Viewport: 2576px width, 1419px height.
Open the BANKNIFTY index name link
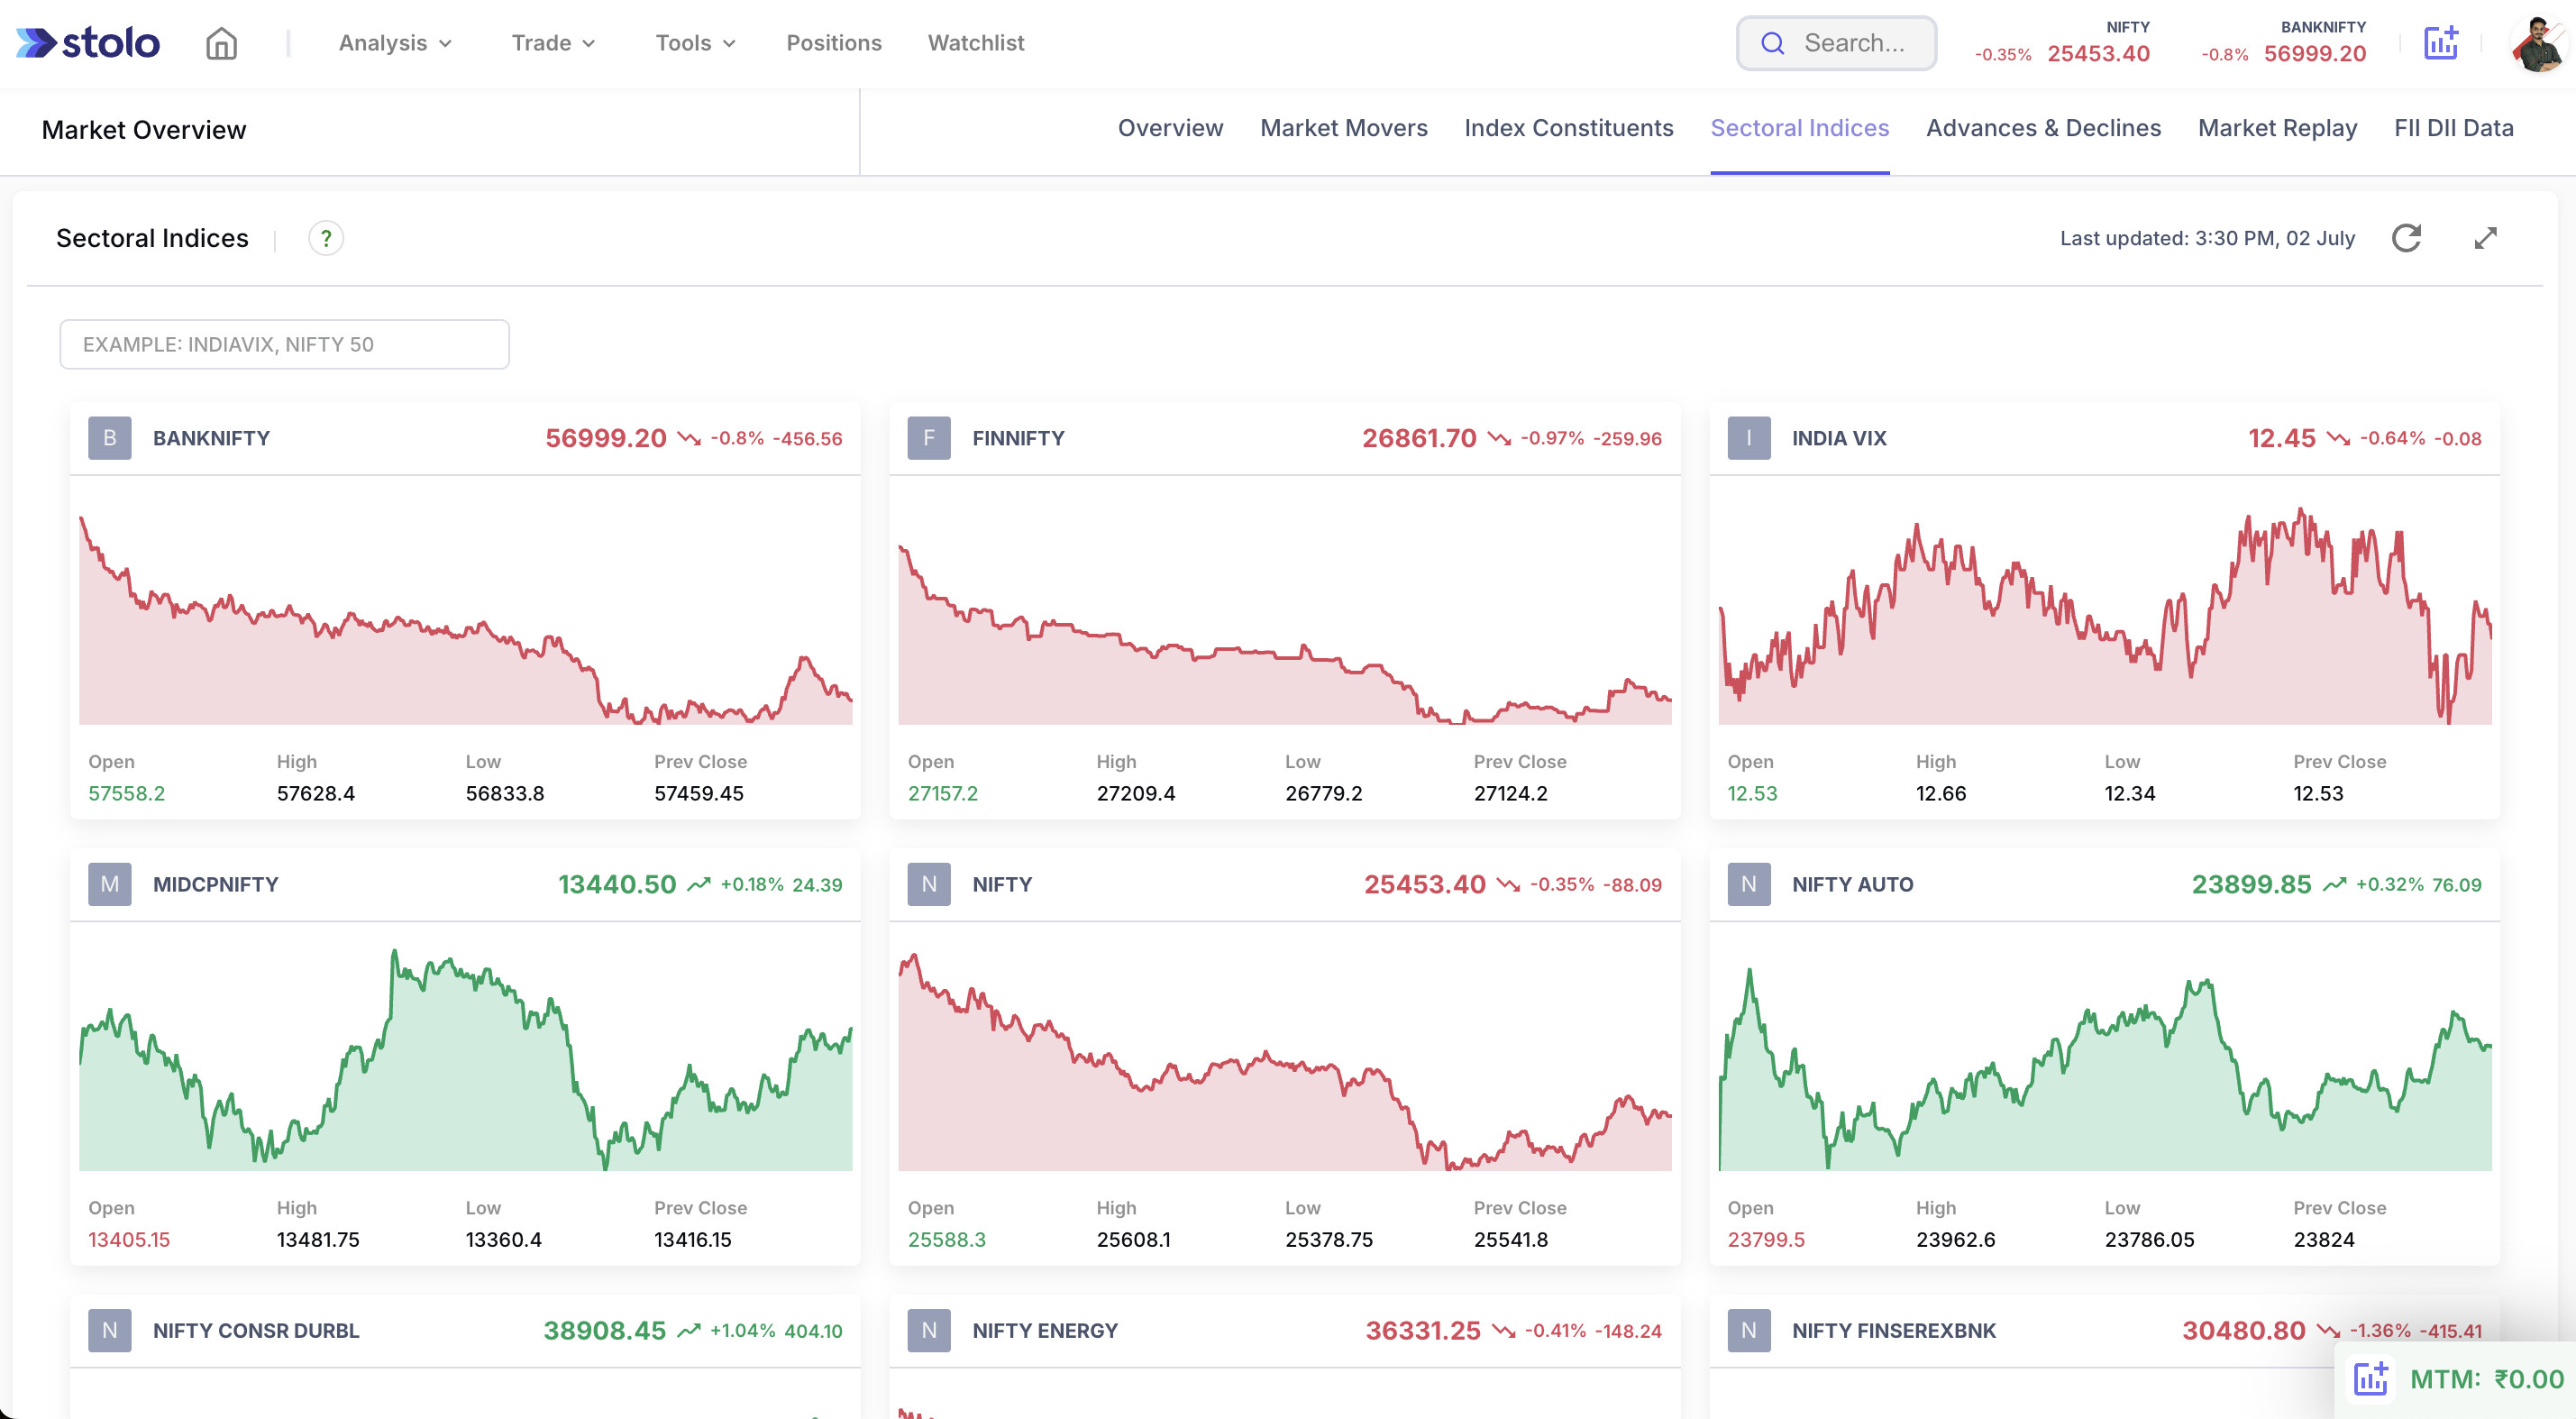[x=211, y=438]
